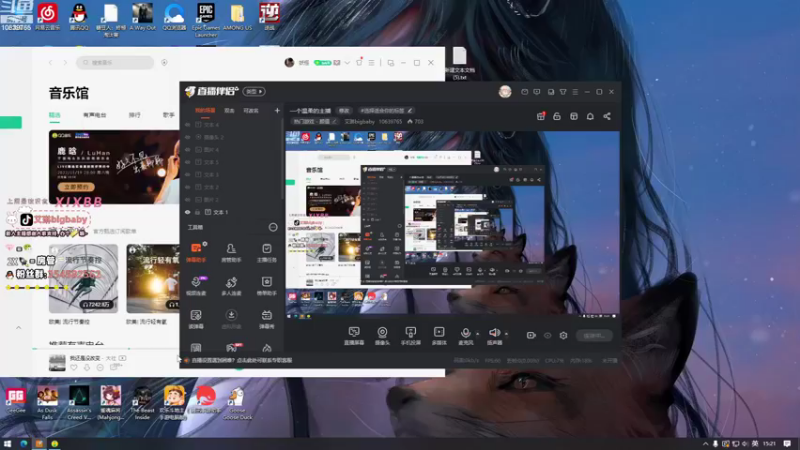Add a 手机投屏 phone casting source
This screenshot has height=450, width=800.
point(411,336)
